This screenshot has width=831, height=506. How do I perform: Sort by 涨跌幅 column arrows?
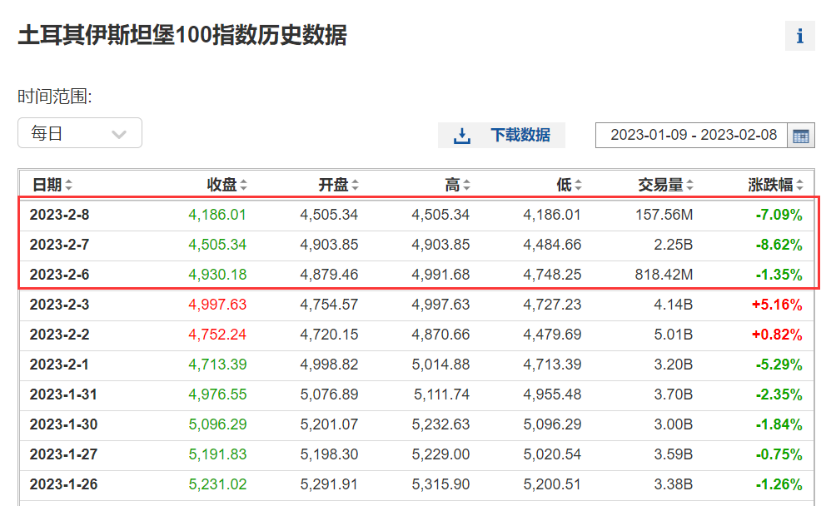[x=800, y=185]
